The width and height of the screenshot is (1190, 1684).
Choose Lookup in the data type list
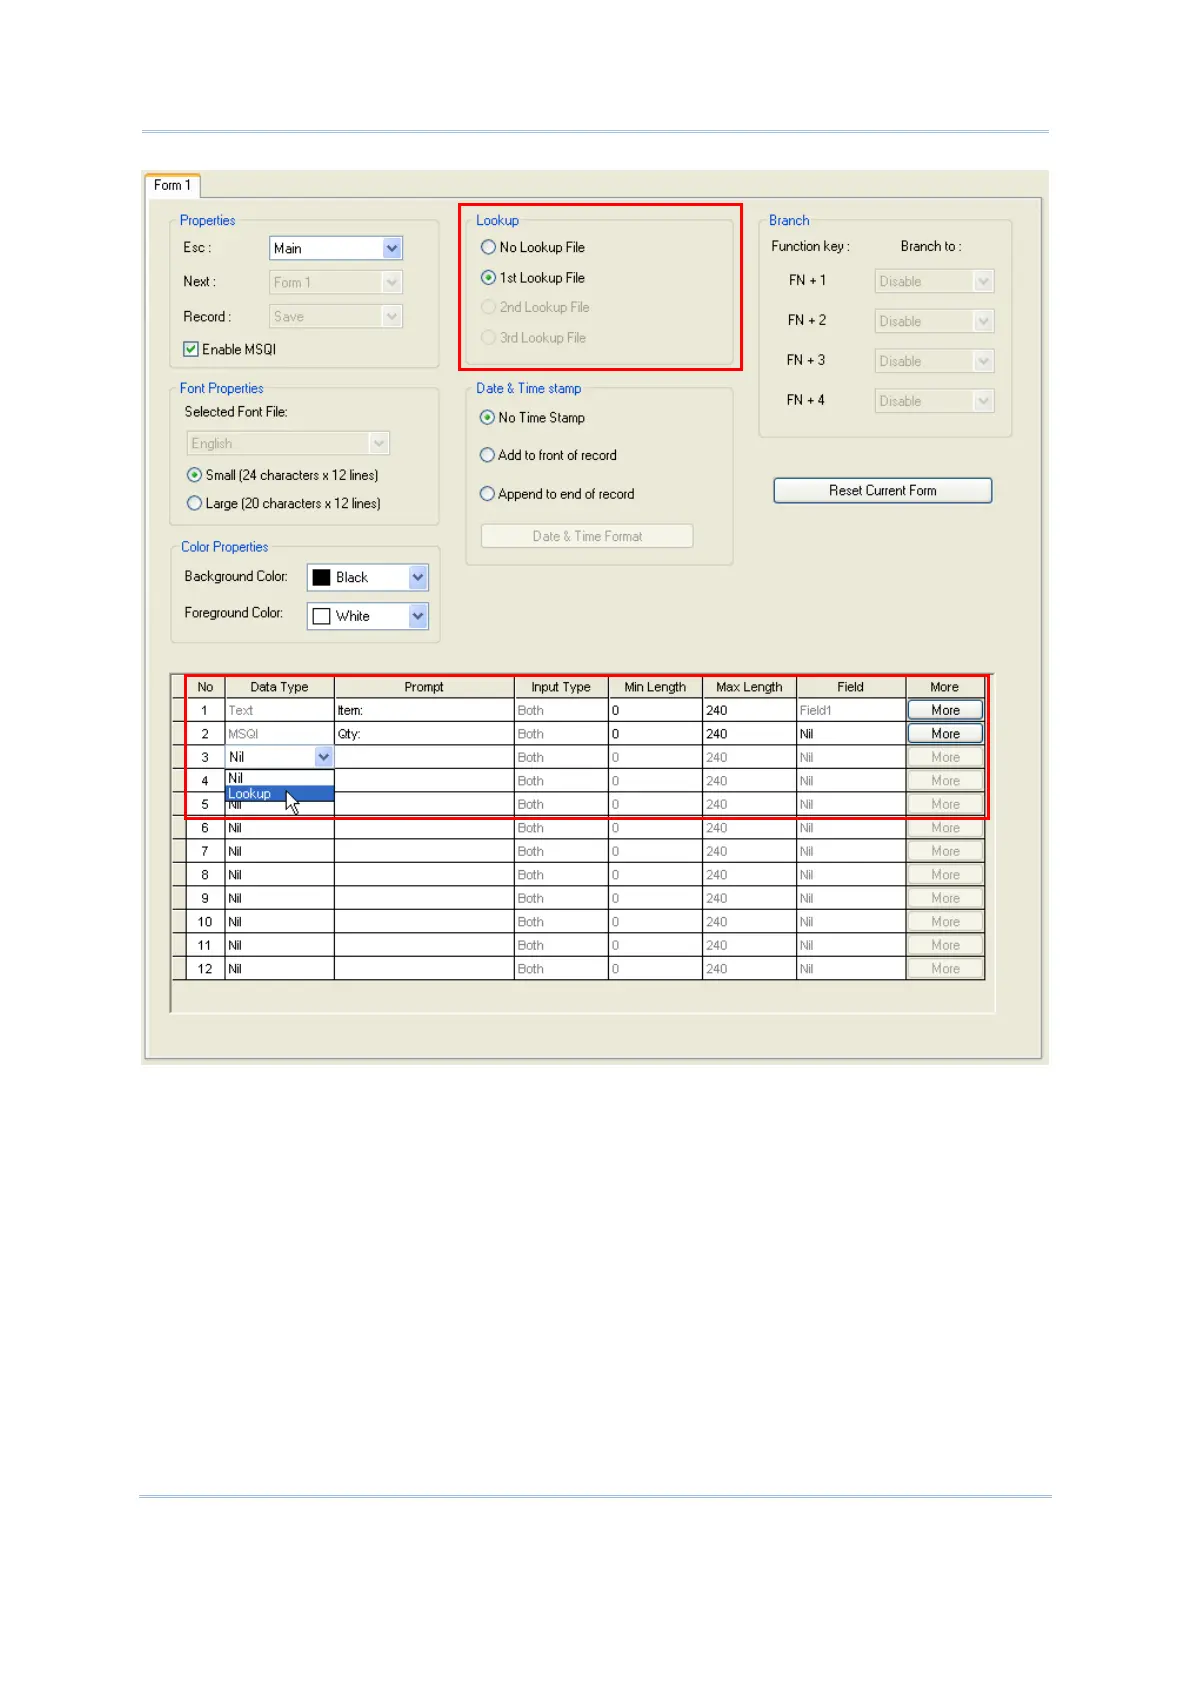point(279,794)
